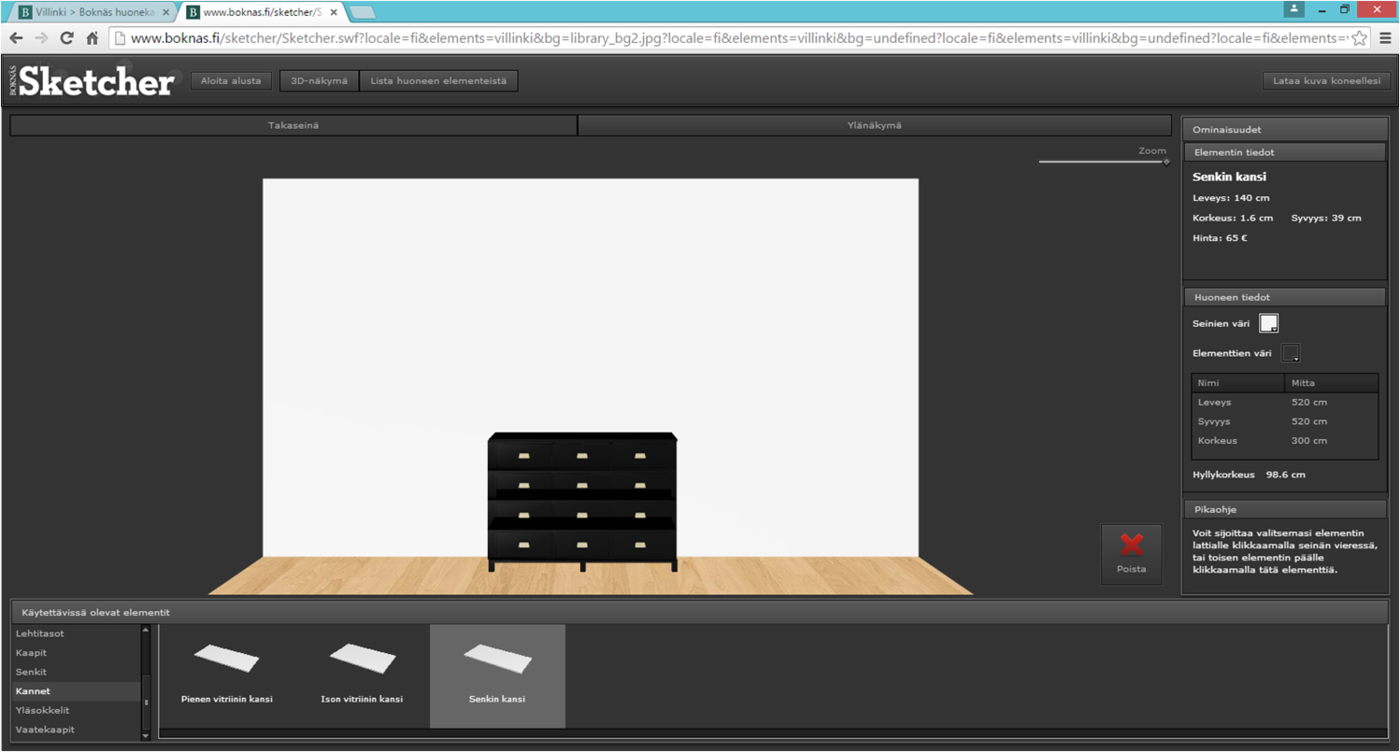This screenshot has width=1400, height=752.
Task: Choose the Senkin kansi element
Action: click(x=497, y=672)
